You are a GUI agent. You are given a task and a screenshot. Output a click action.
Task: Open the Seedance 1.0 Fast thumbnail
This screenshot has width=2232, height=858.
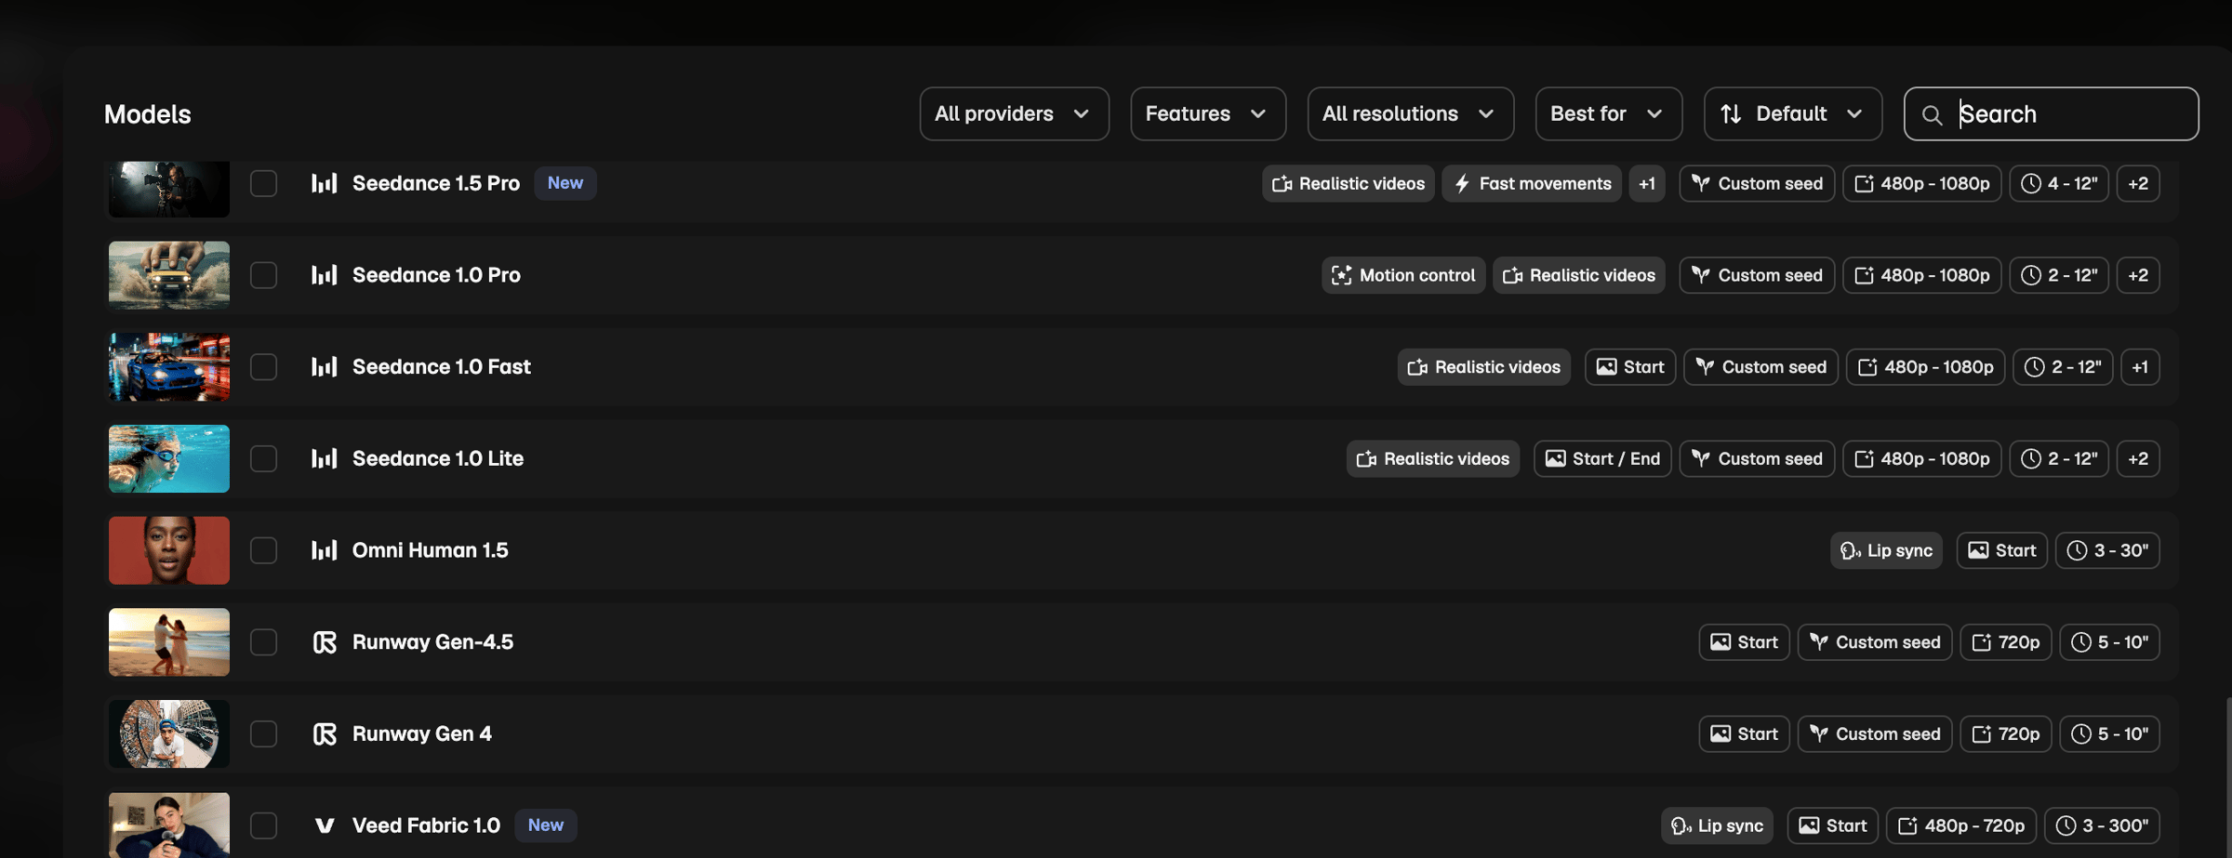169,367
